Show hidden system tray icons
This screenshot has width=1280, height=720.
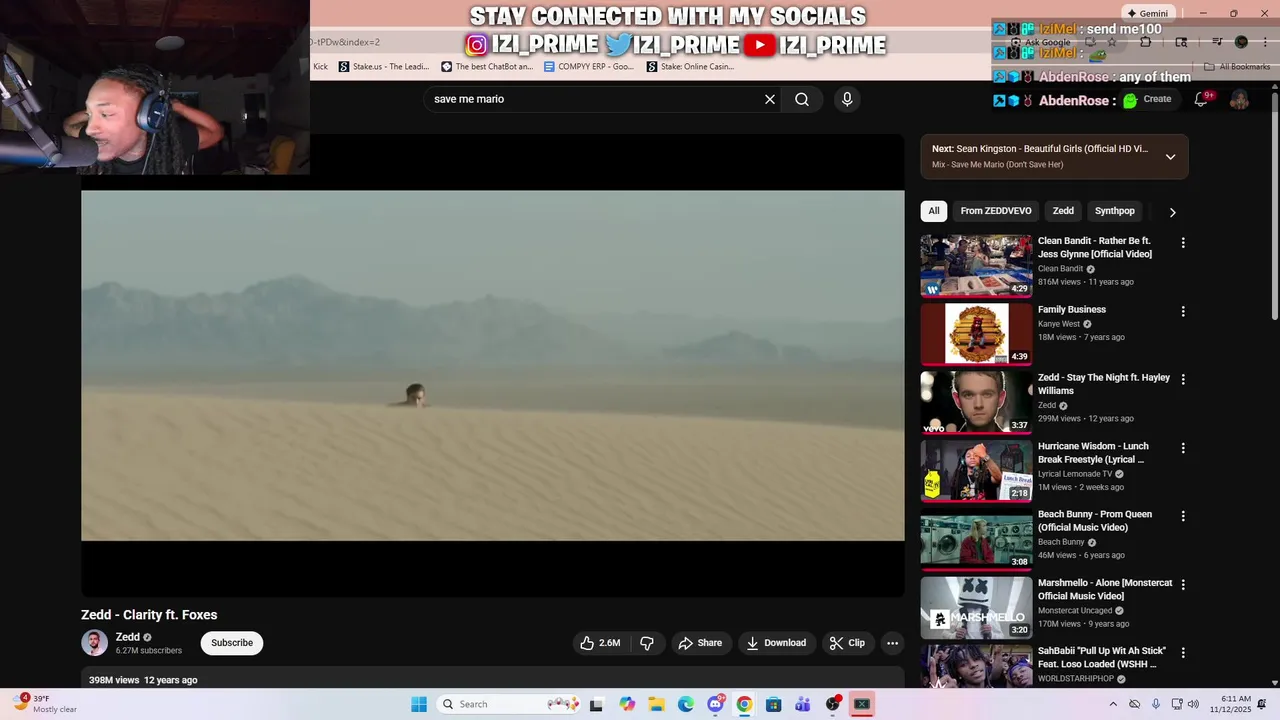pos(1113,704)
